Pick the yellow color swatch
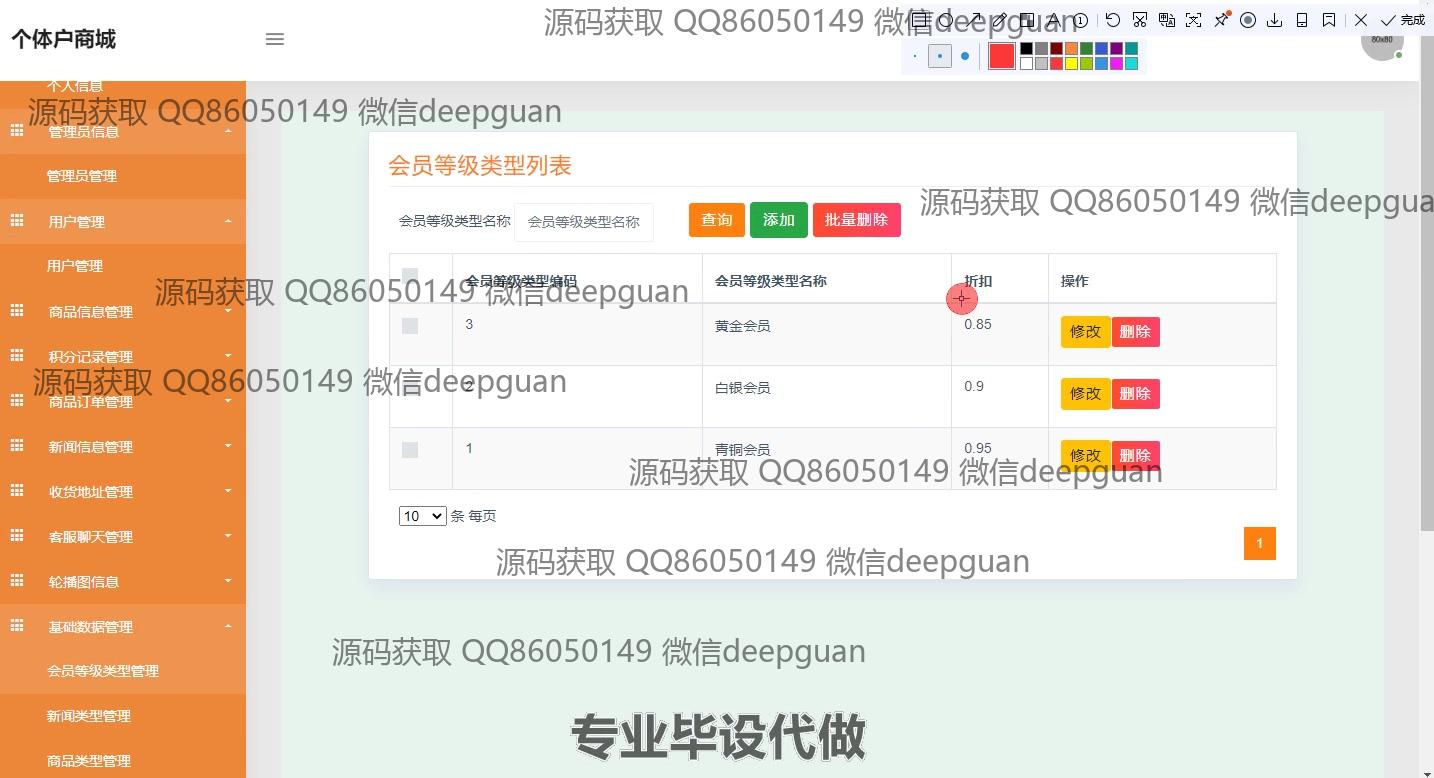1434x778 pixels. click(x=1071, y=64)
